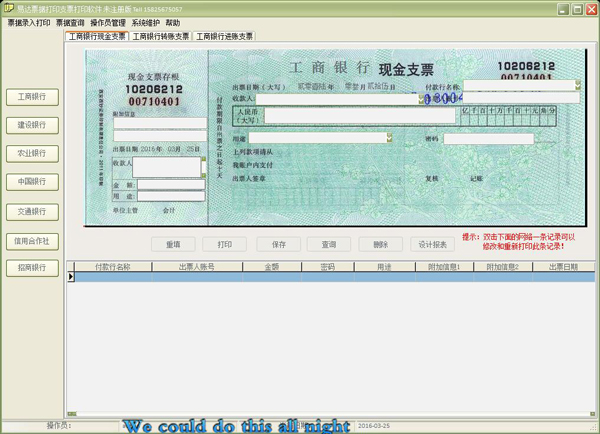
Task: Close the application window
Action: click(x=592, y=9)
